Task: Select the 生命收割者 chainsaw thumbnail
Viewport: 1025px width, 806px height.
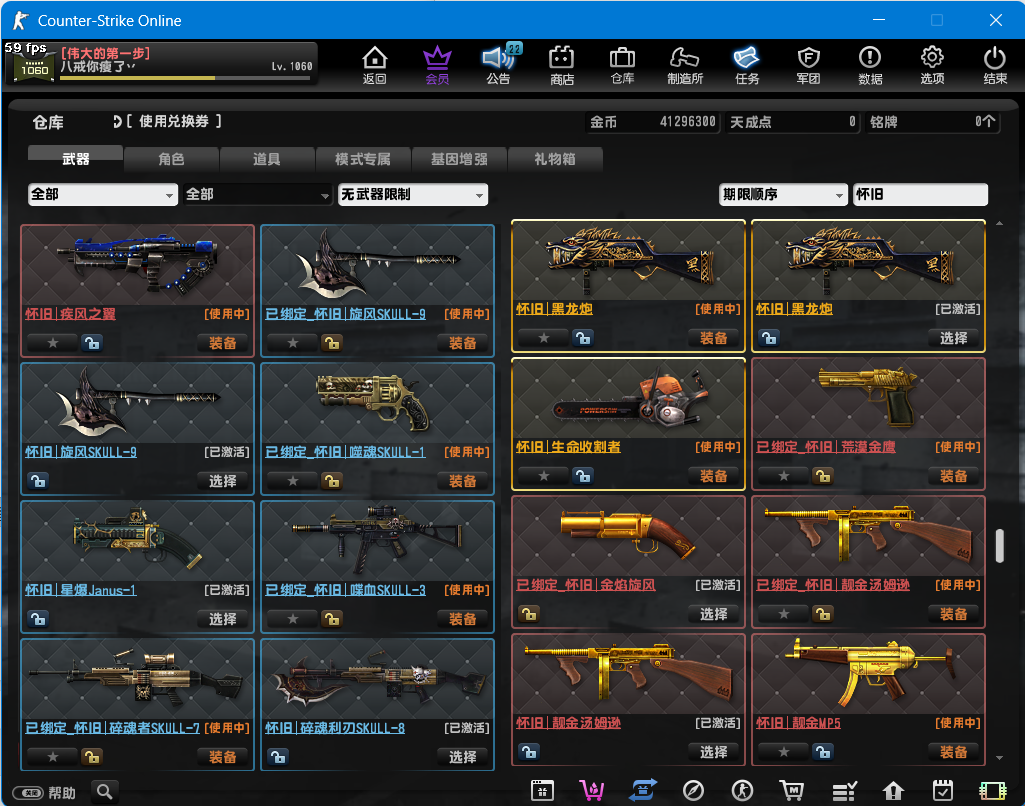Action: (628, 397)
